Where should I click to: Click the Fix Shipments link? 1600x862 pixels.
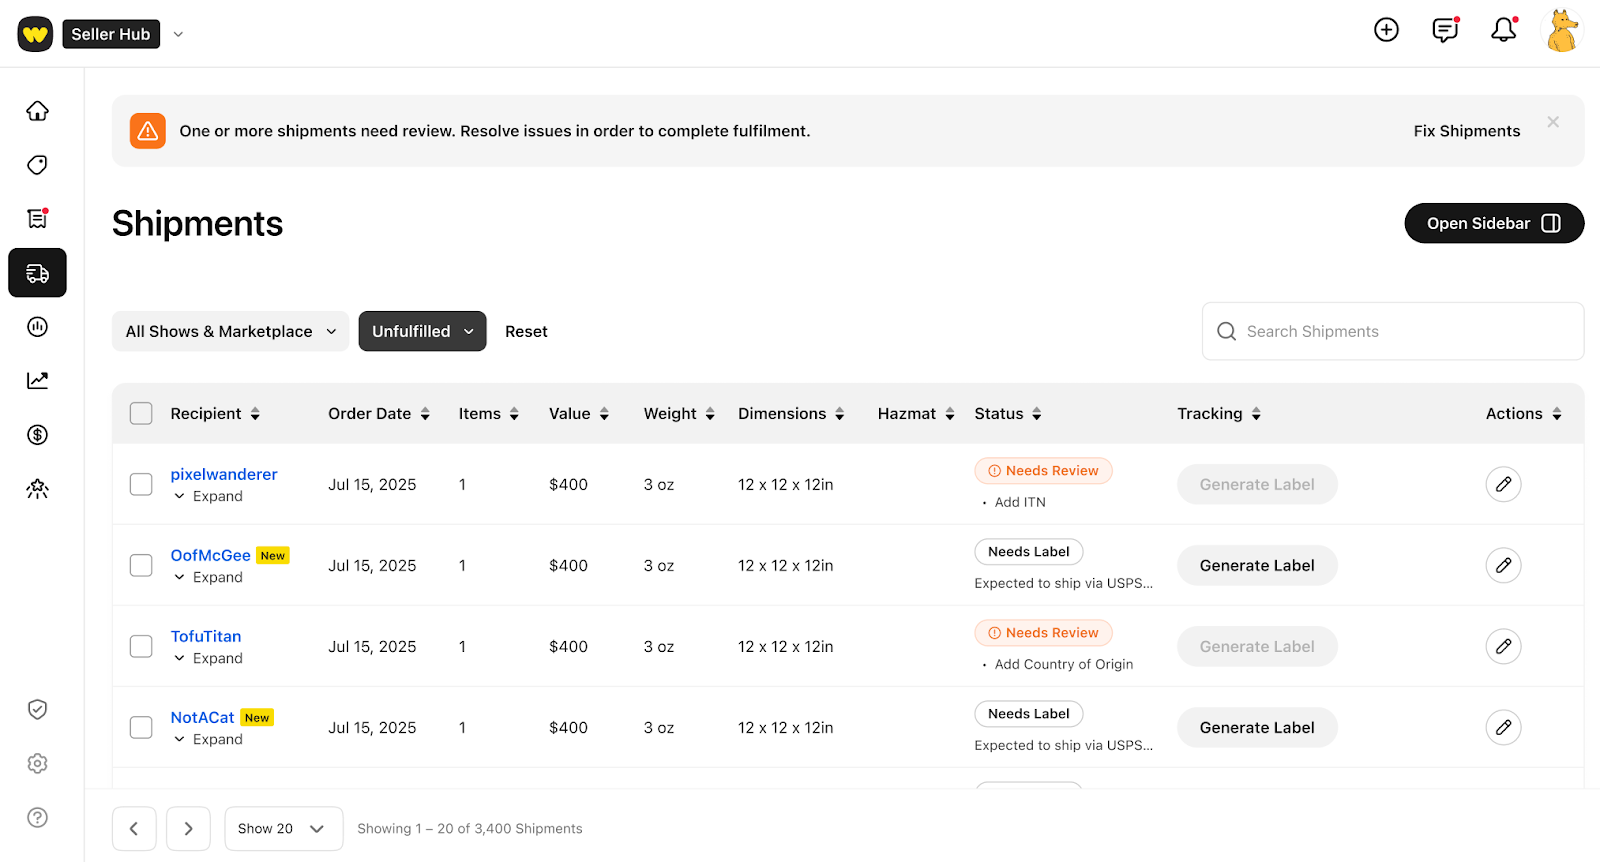(1466, 131)
